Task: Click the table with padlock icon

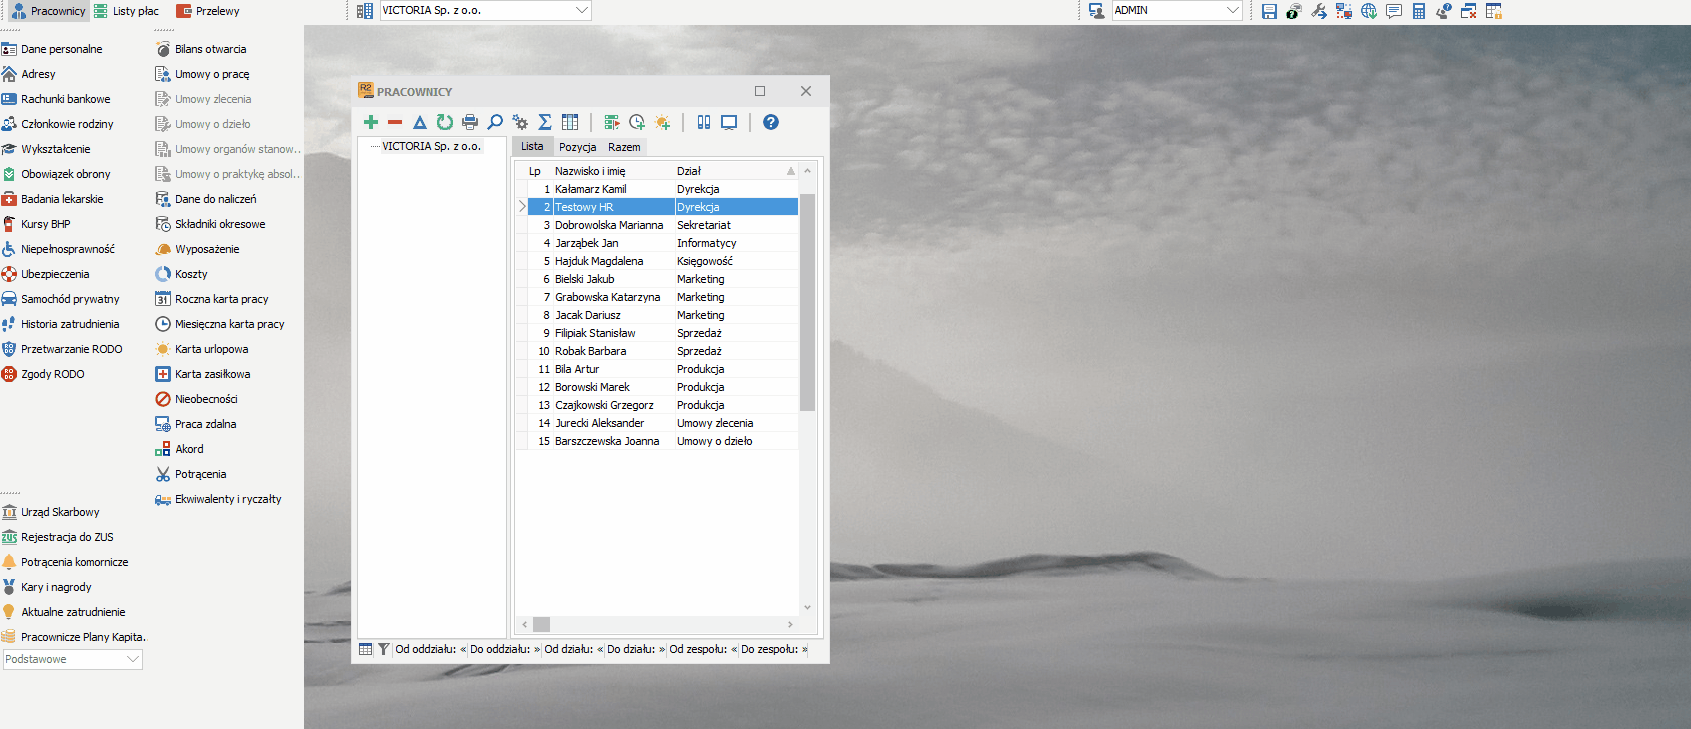Action: pyautogui.click(x=1494, y=11)
